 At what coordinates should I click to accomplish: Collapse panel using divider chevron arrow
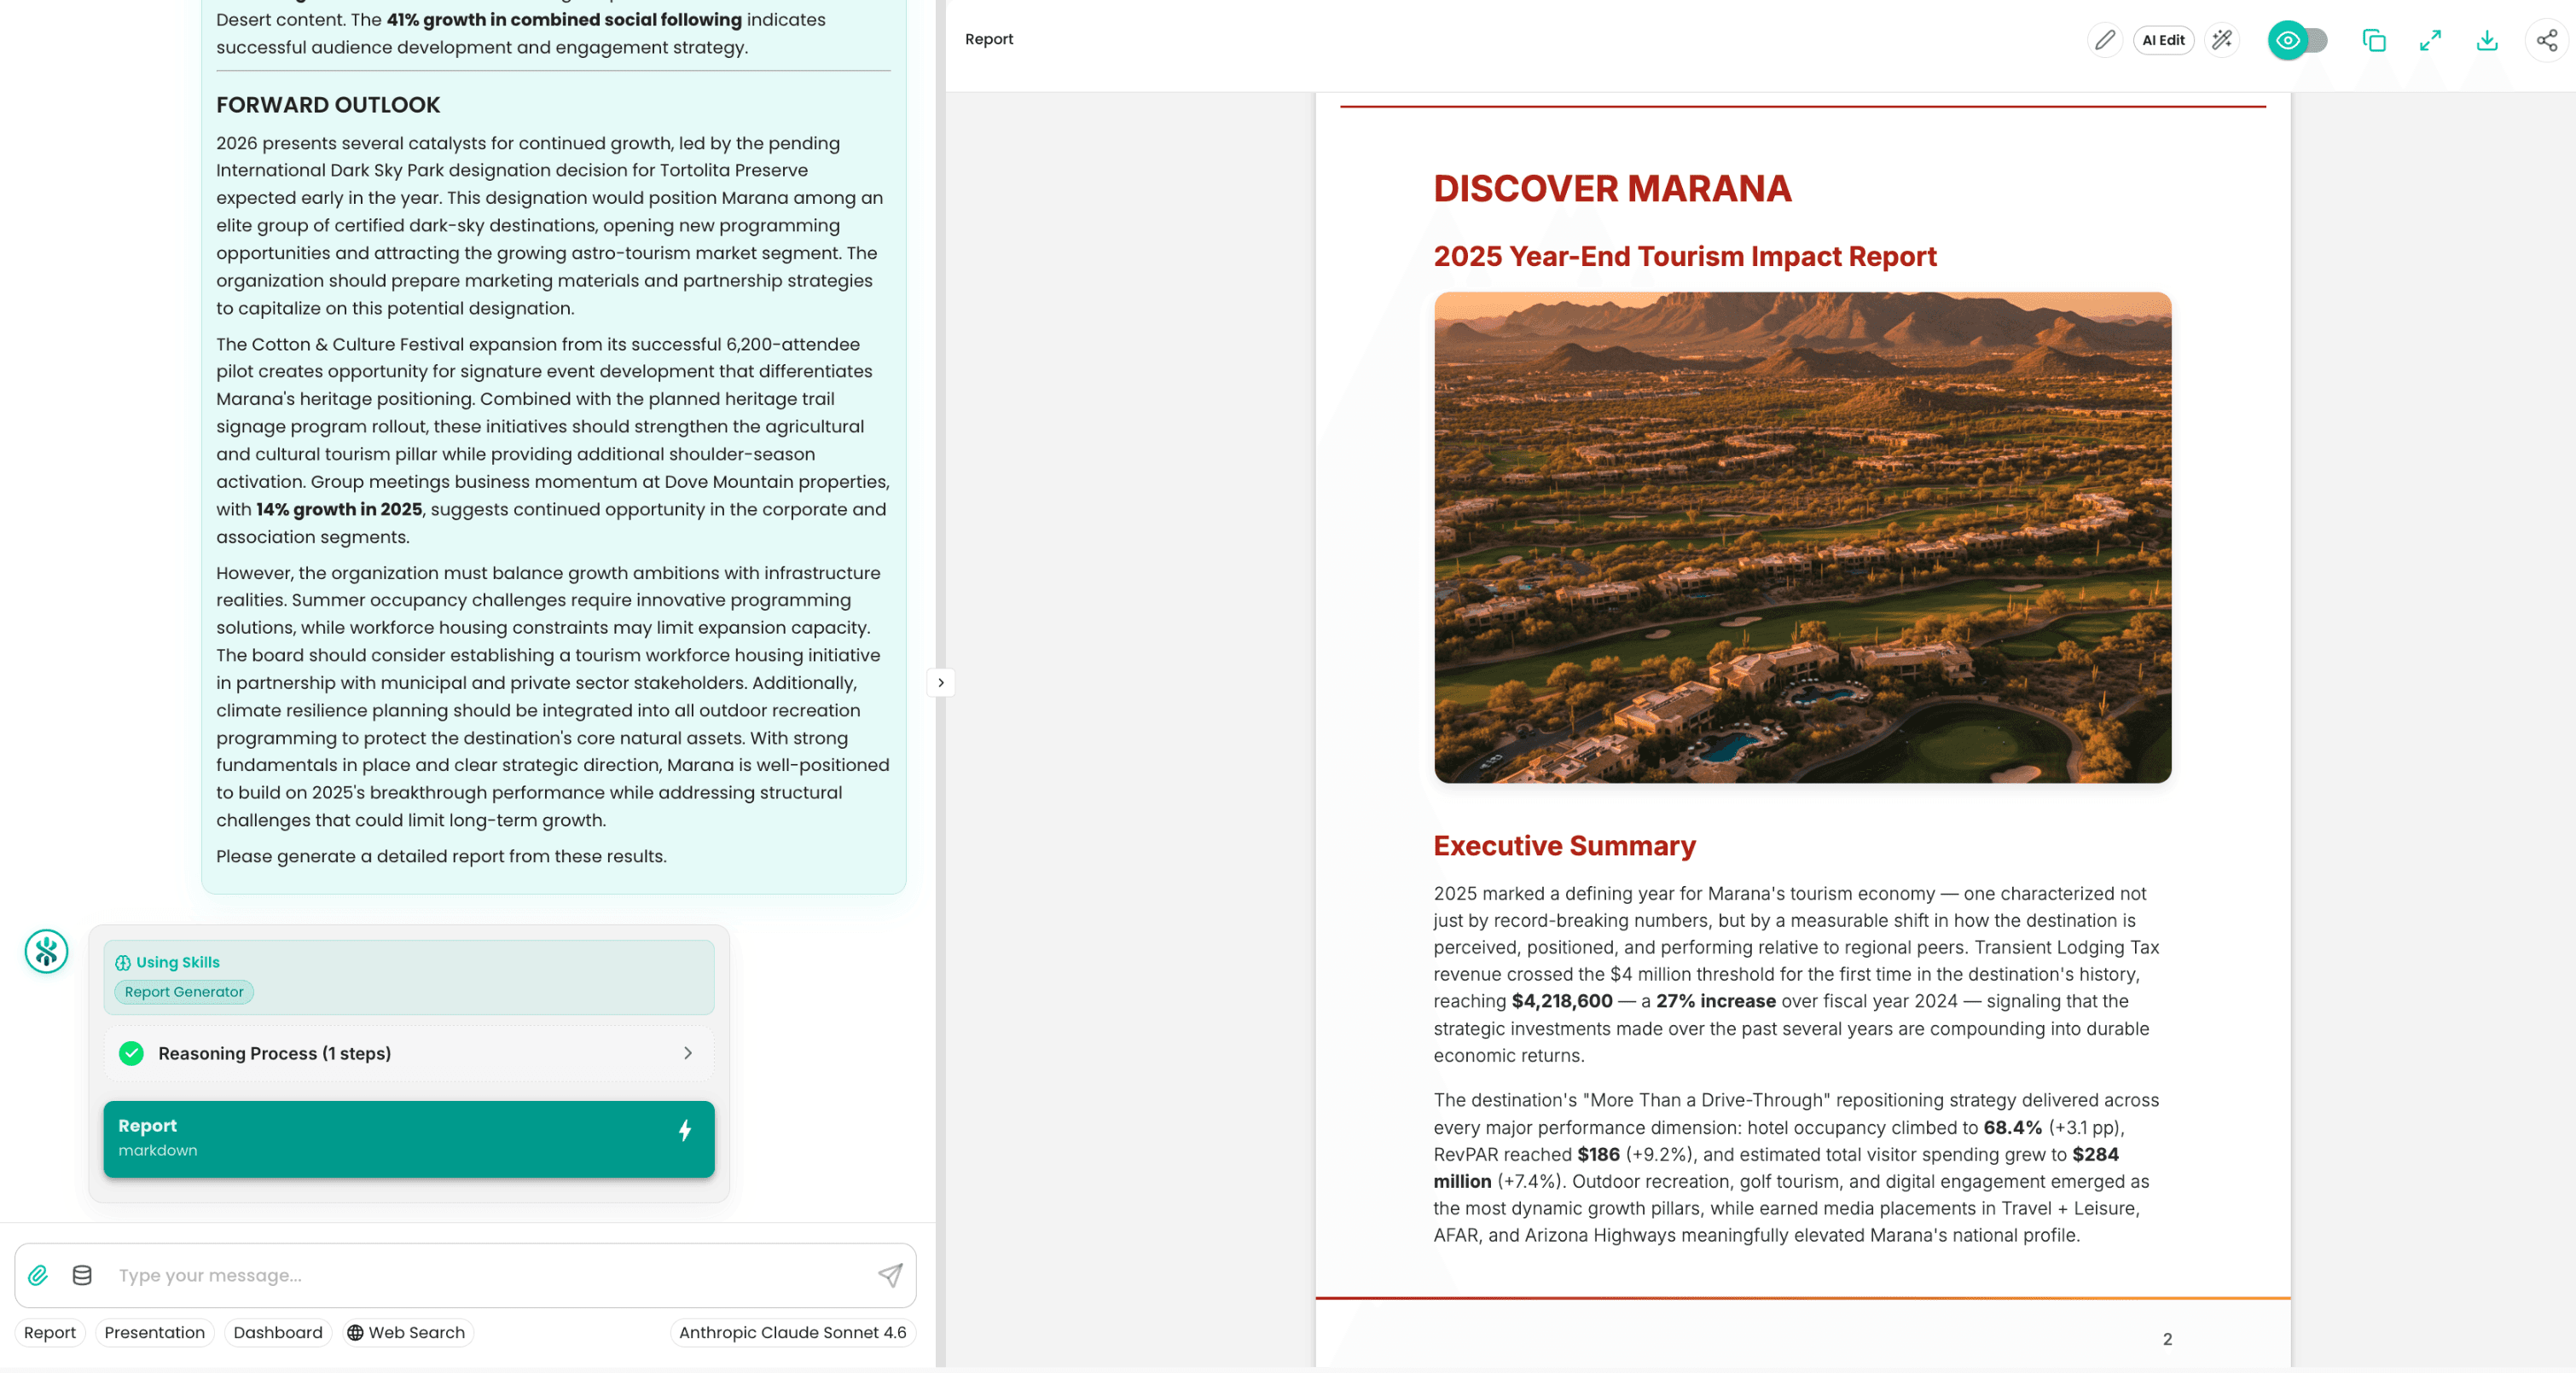click(x=940, y=682)
